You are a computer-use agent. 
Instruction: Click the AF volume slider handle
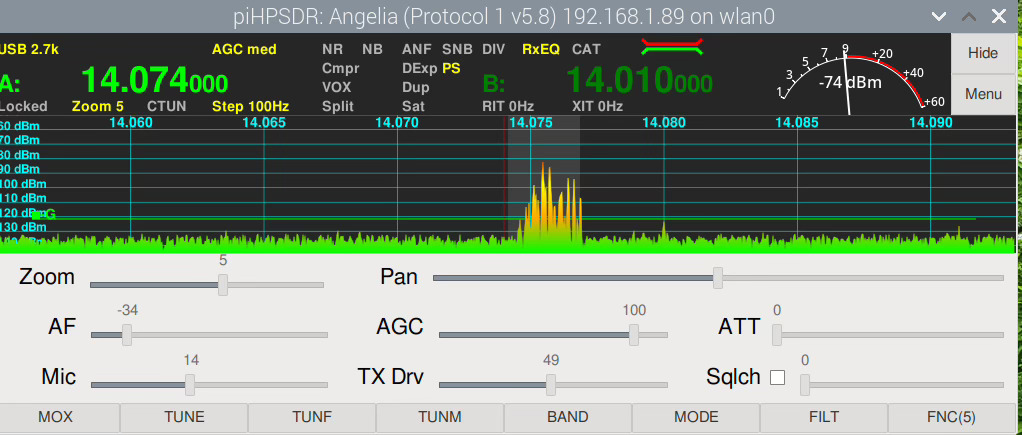pos(127,335)
